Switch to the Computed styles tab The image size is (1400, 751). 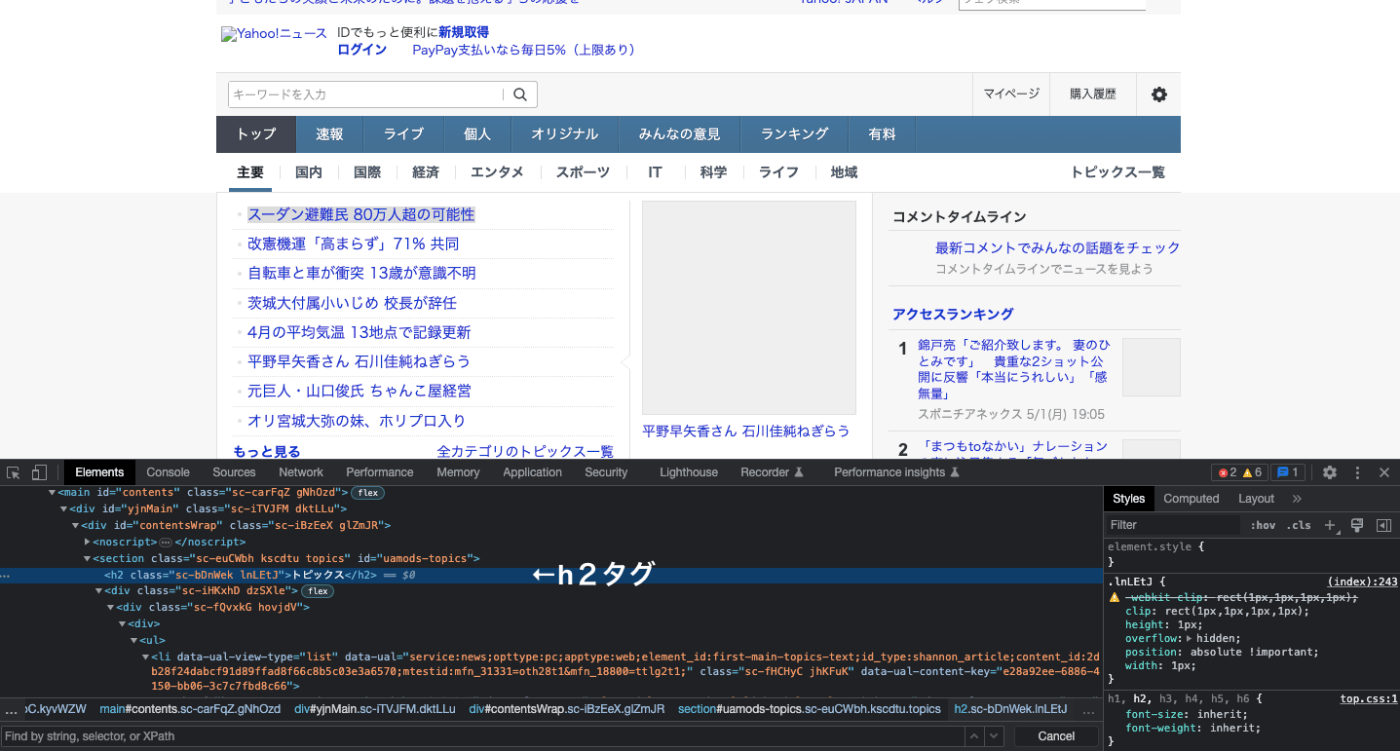[1191, 498]
